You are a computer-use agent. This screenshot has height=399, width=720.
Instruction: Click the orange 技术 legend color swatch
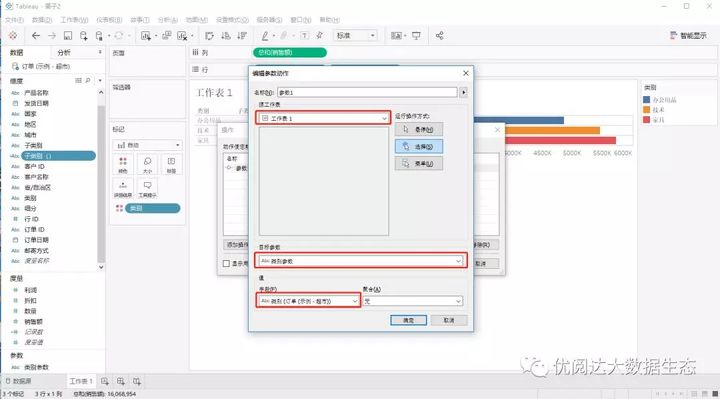(x=647, y=110)
